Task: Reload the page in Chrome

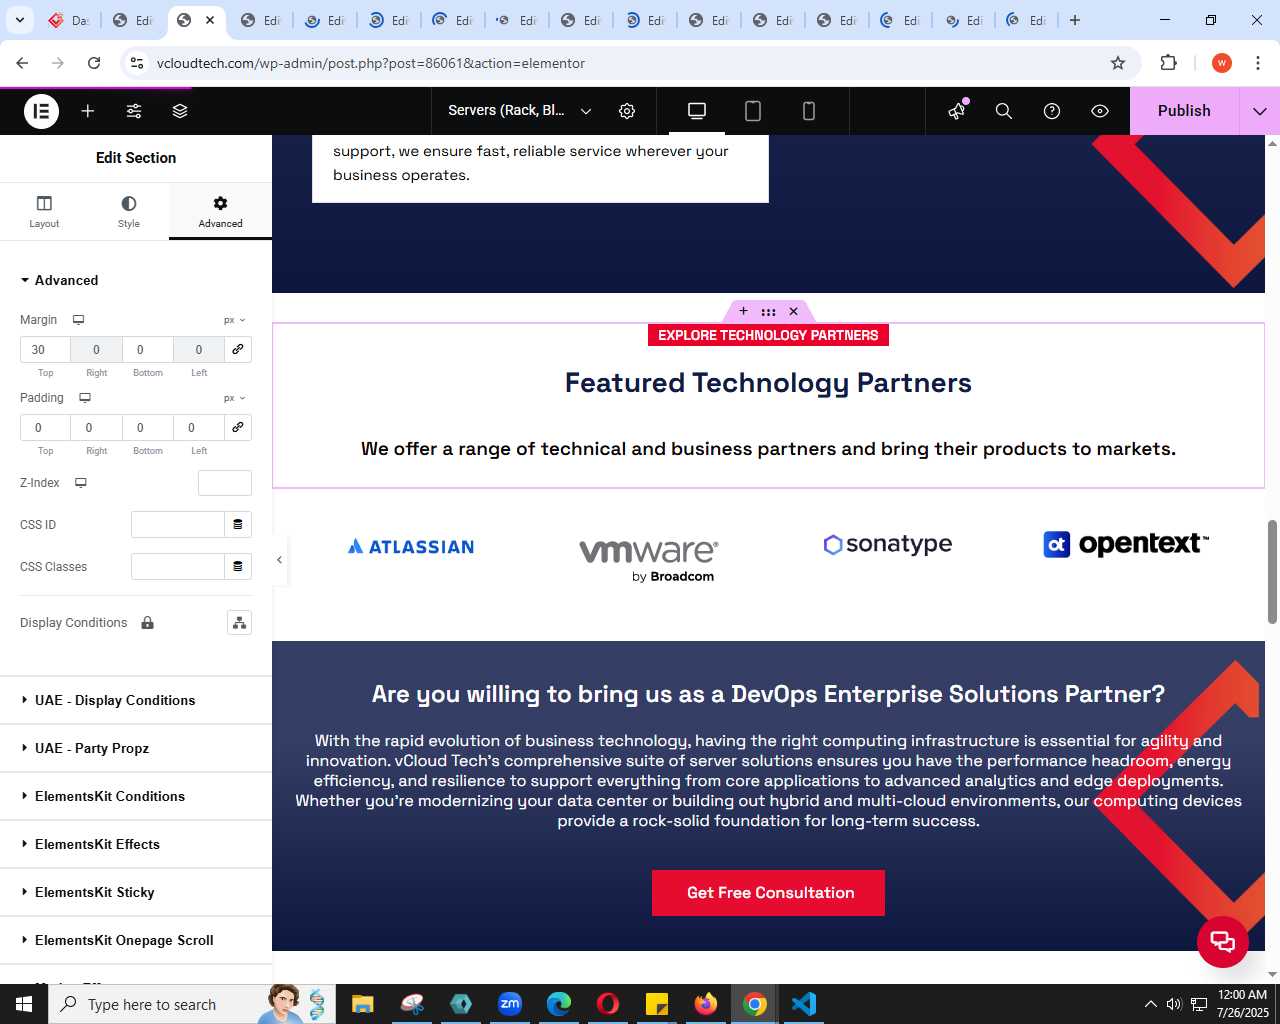Action: (94, 63)
